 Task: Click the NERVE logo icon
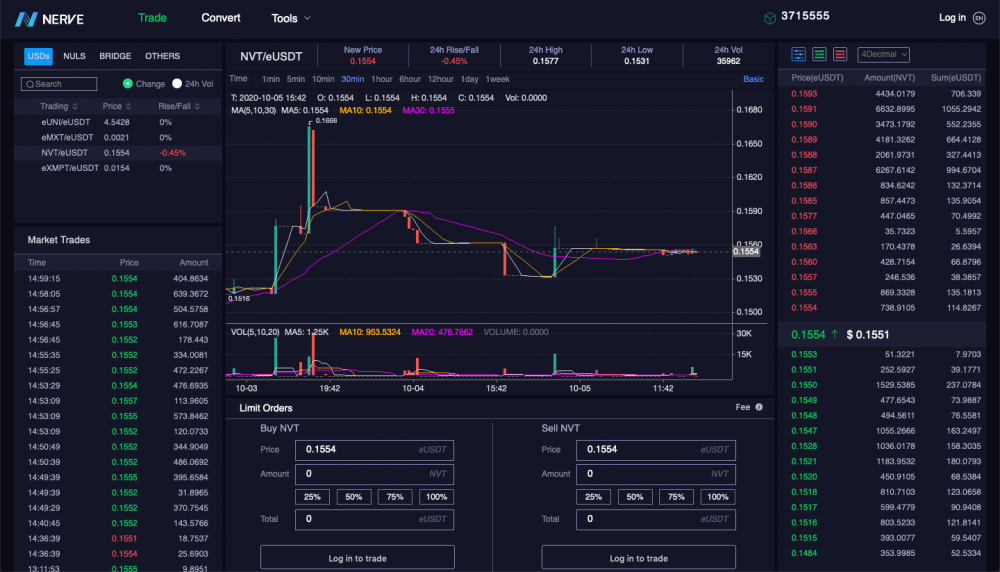pyautogui.click(x=26, y=19)
